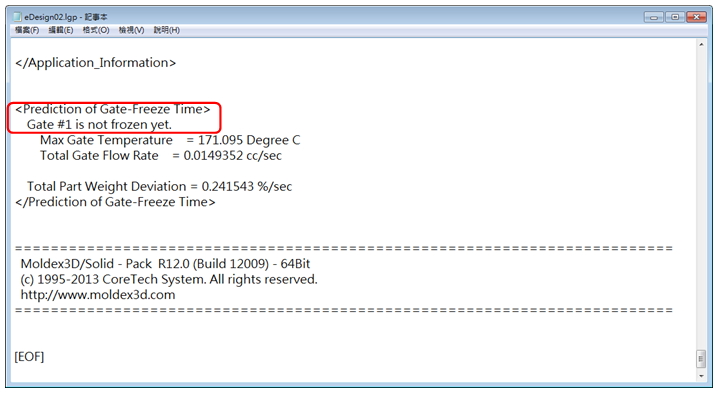This screenshot has height=395, width=719.
Task: Click the </Application_Information> line
Action: [x=95, y=62]
